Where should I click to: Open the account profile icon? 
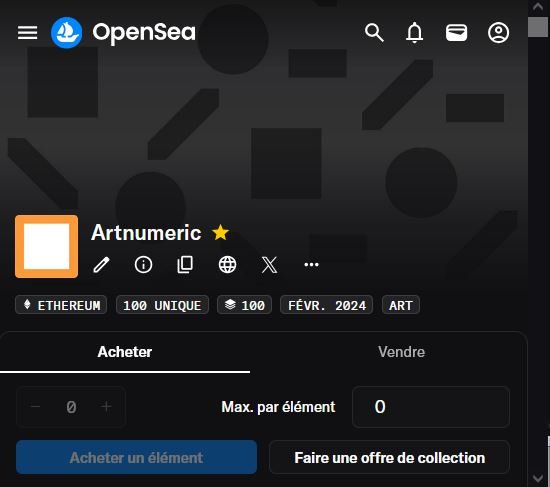coord(498,33)
